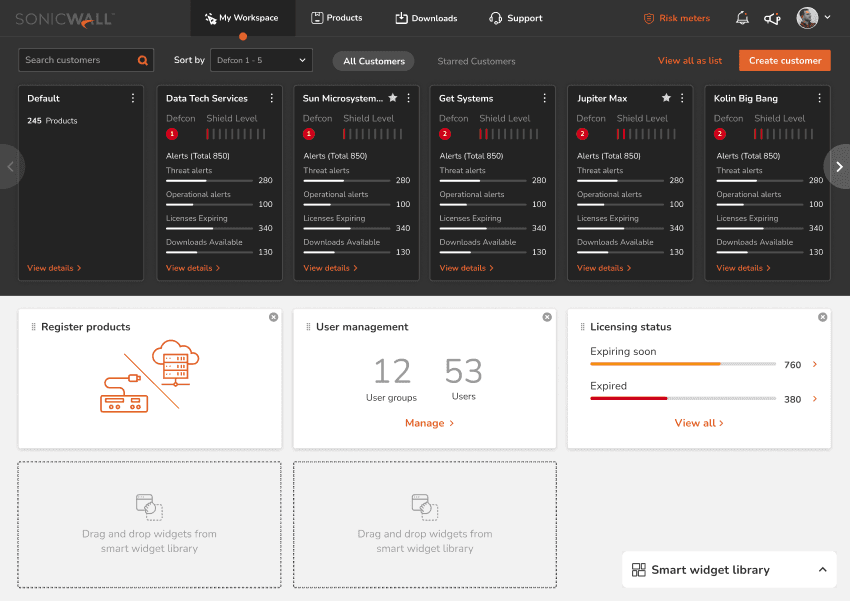Switch to Starred Customers
The width and height of the screenshot is (850, 601).
476,61
